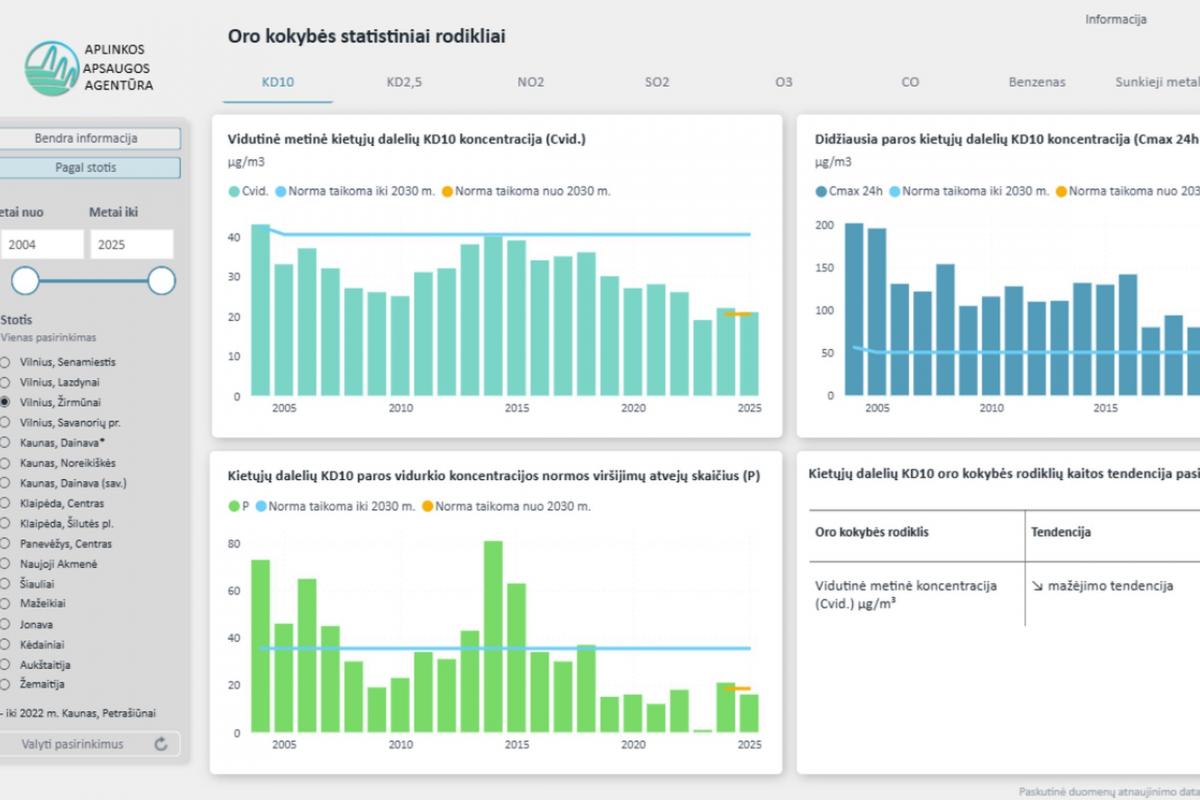This screenshot has height=800, width=1200.
Task: Open the Informacija link
Action: (x=1116, y=19)
